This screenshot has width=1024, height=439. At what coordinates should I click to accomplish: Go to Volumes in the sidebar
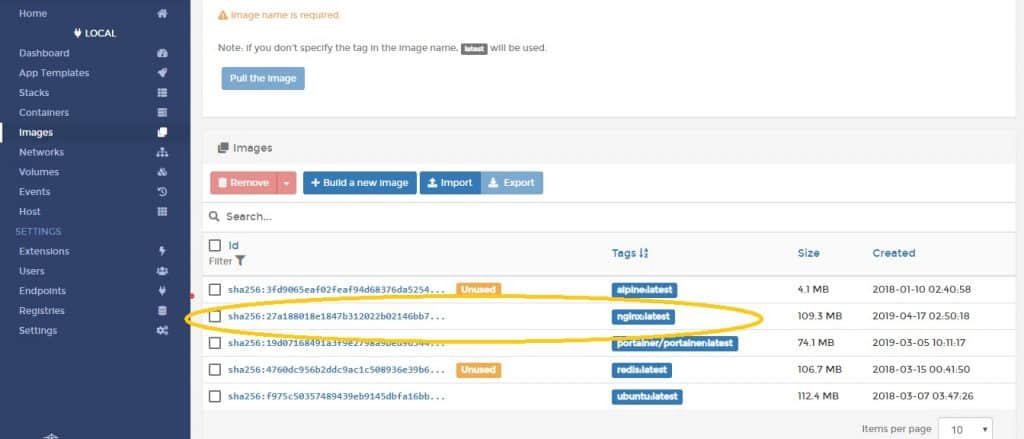[x=39, y=172]
